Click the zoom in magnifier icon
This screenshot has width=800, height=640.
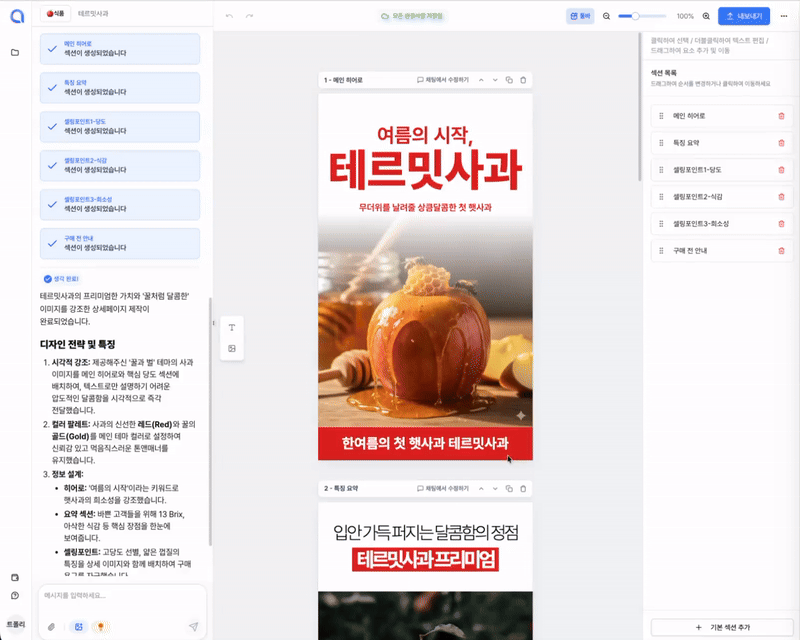pyautogui.click(x=706, y=17)
